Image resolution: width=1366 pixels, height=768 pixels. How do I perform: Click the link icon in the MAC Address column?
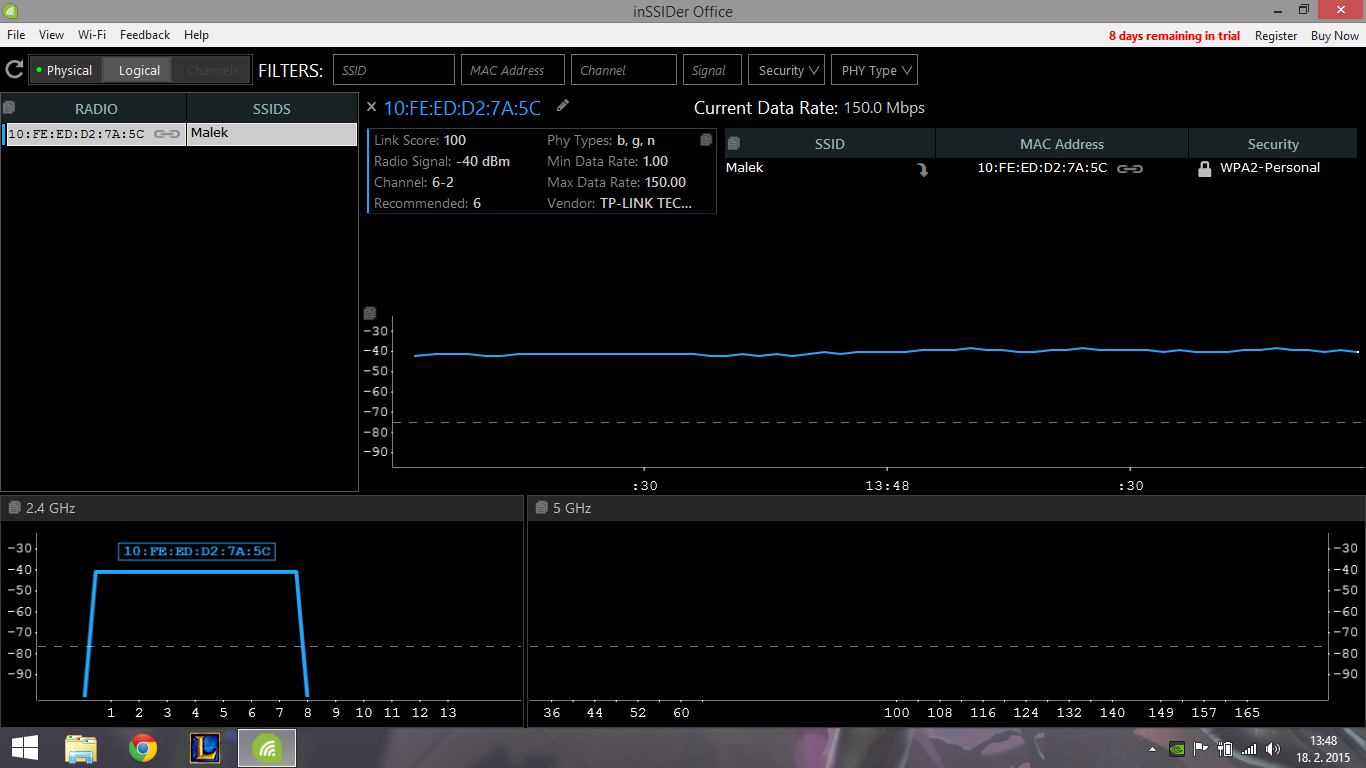coord(1130,168)
